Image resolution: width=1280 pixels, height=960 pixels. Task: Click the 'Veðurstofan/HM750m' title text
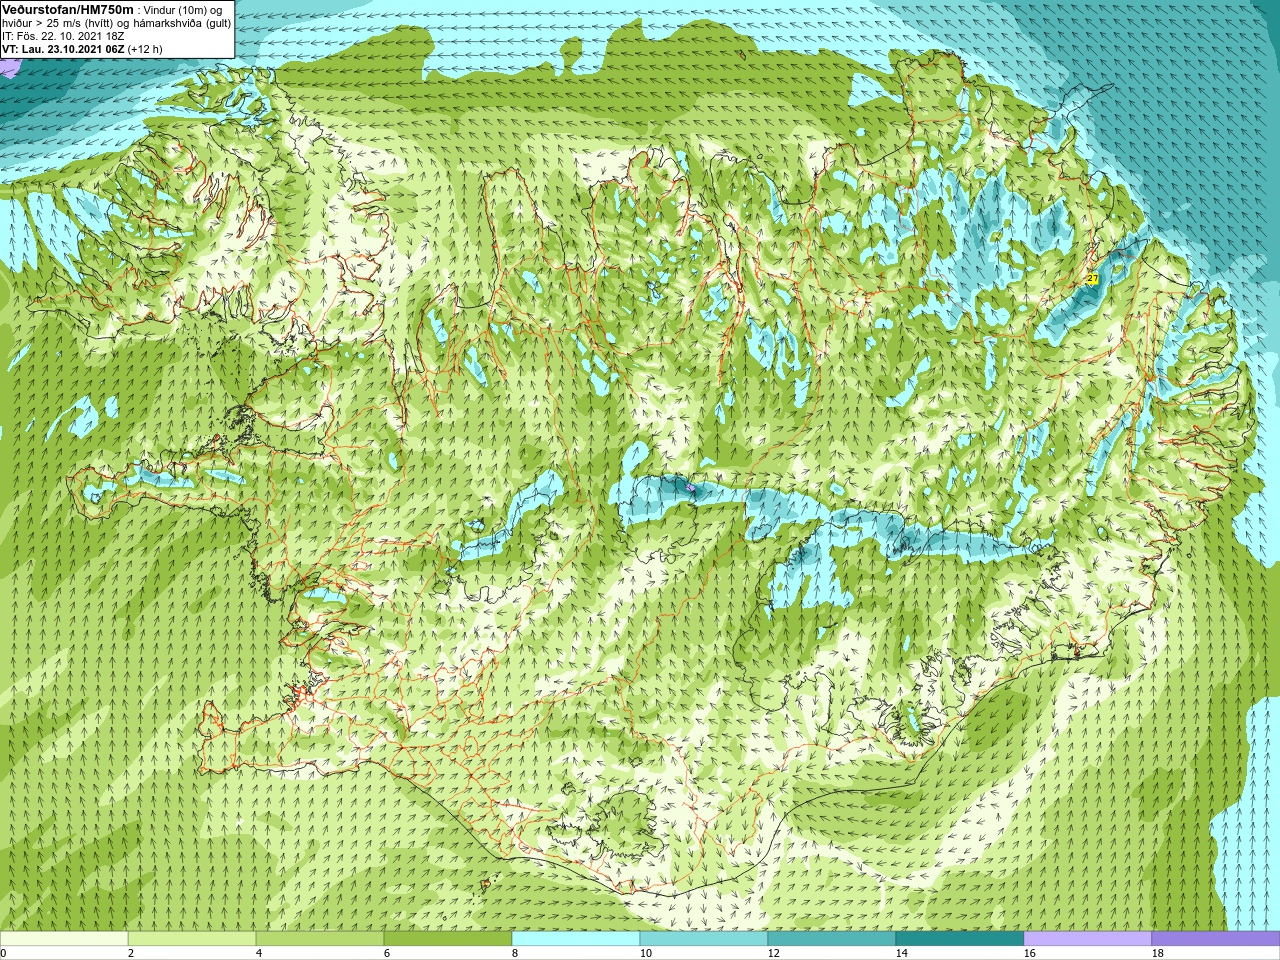tap(68, 9)
